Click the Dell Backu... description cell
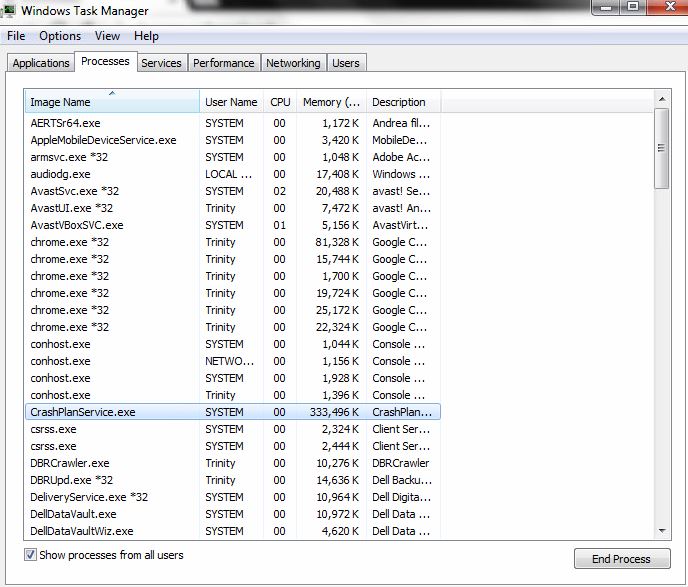 [402, 480]
